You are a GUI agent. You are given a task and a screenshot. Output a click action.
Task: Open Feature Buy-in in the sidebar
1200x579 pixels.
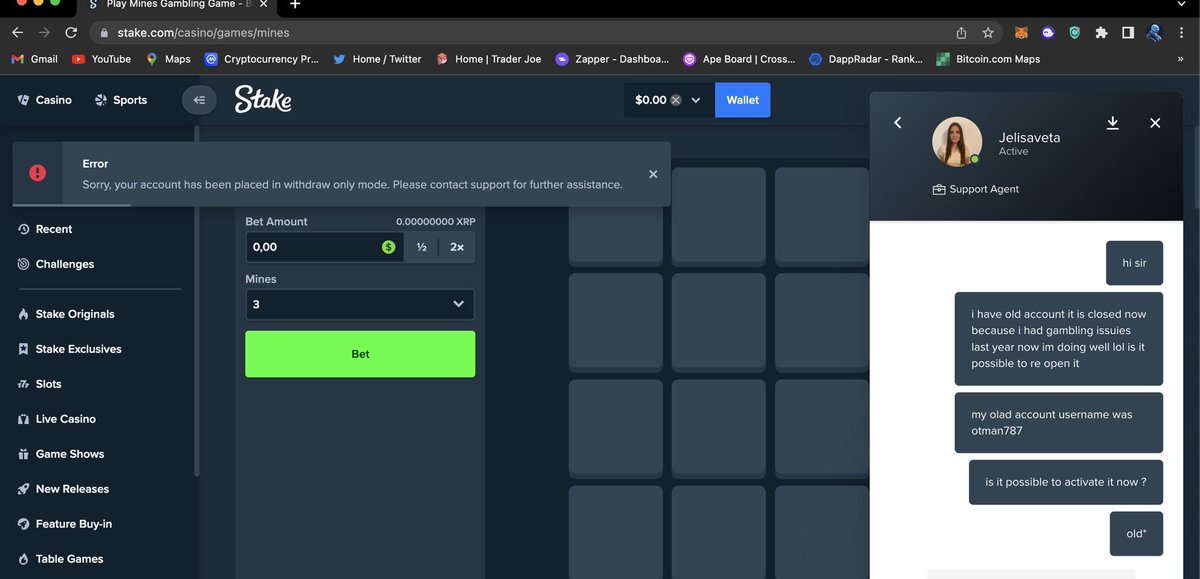click(x=65, y=524)
